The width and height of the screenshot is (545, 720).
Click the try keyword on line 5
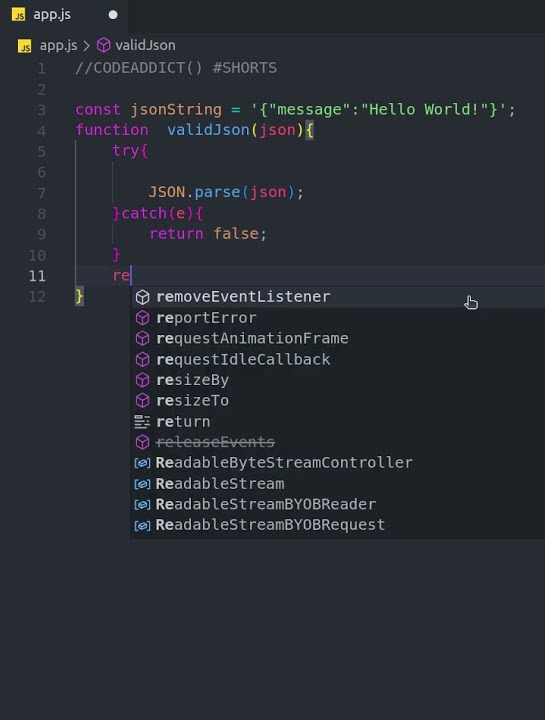coord(125,150)
